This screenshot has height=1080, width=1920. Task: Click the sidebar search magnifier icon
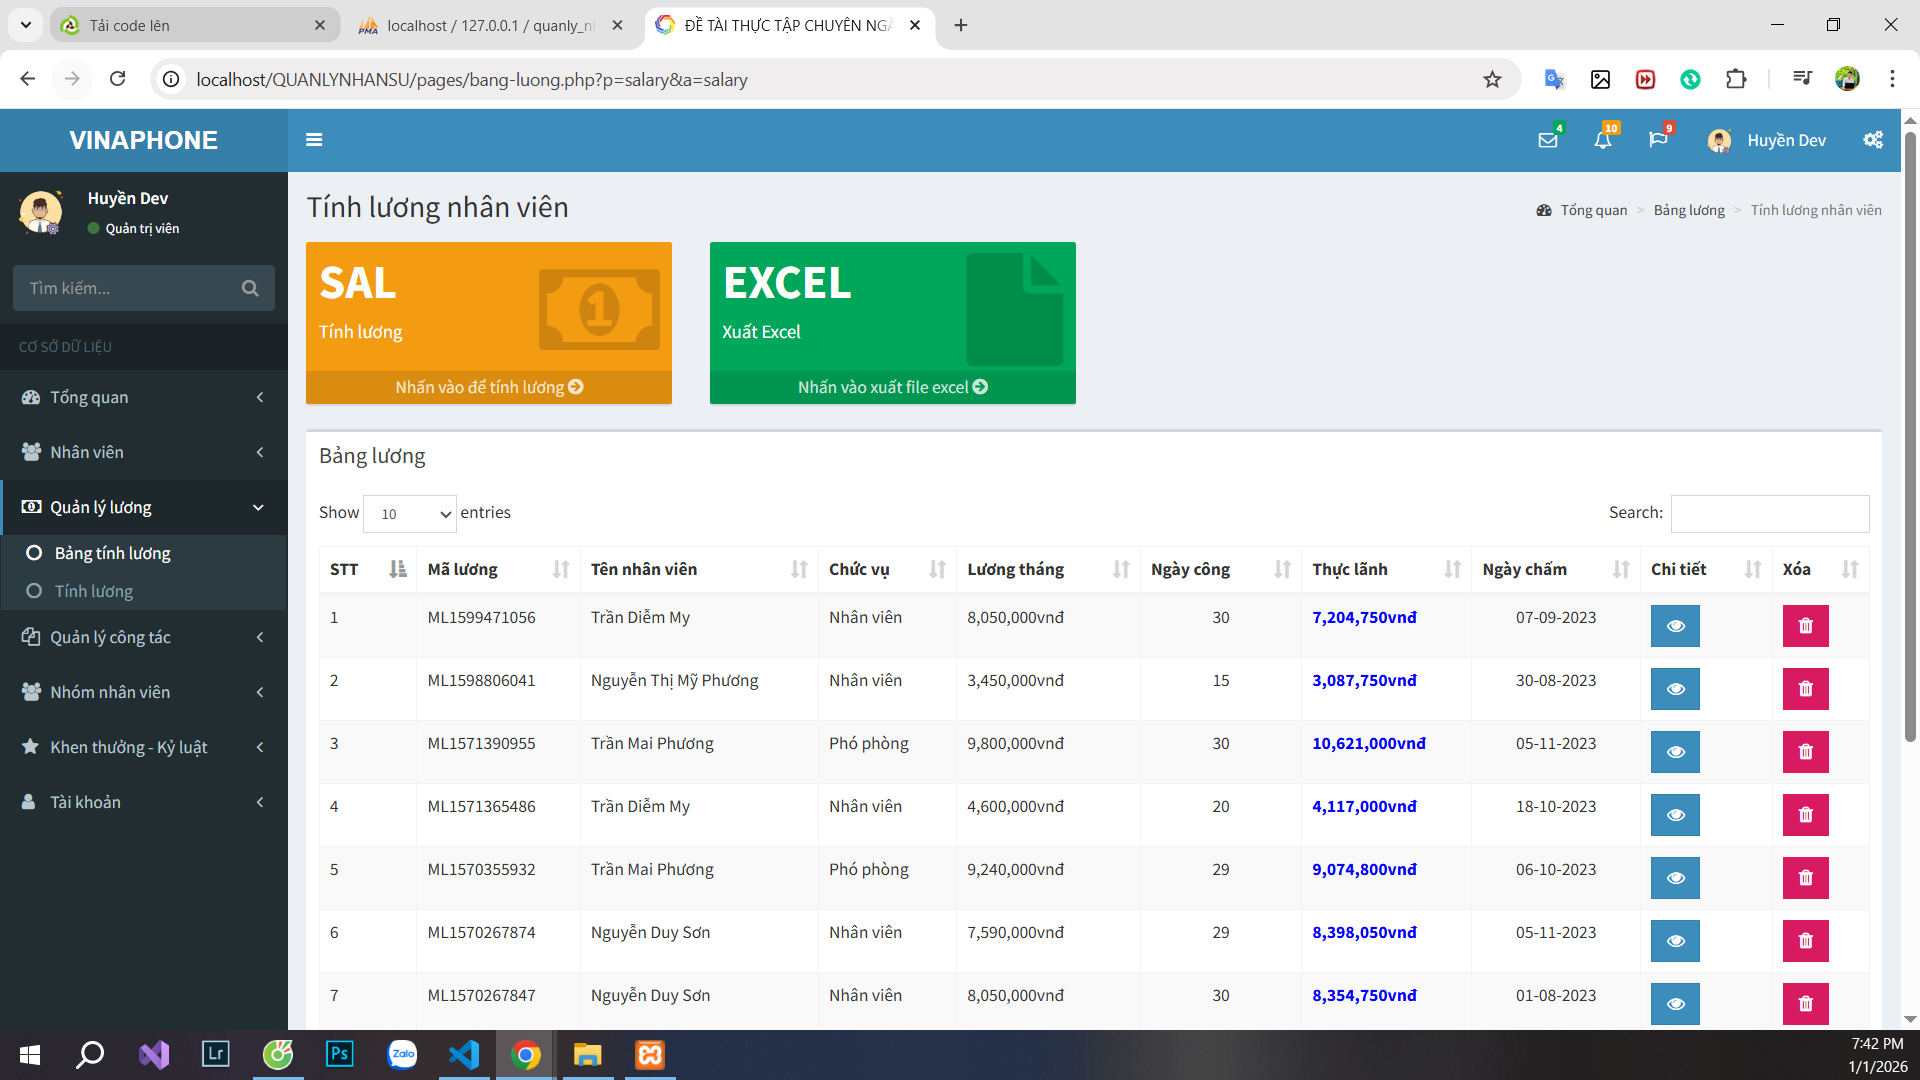point(250,288)
